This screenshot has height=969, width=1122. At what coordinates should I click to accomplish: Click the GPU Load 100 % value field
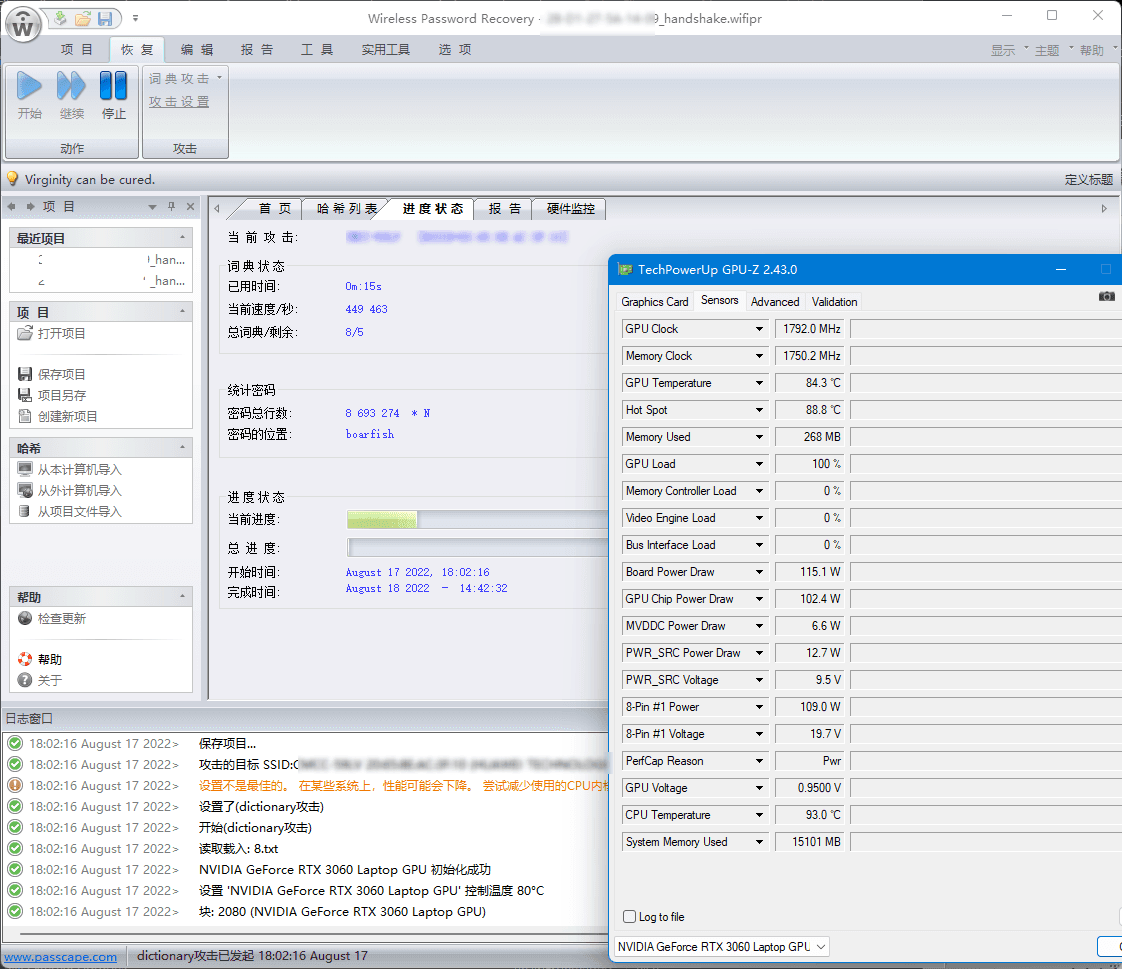tap(809, 464)
